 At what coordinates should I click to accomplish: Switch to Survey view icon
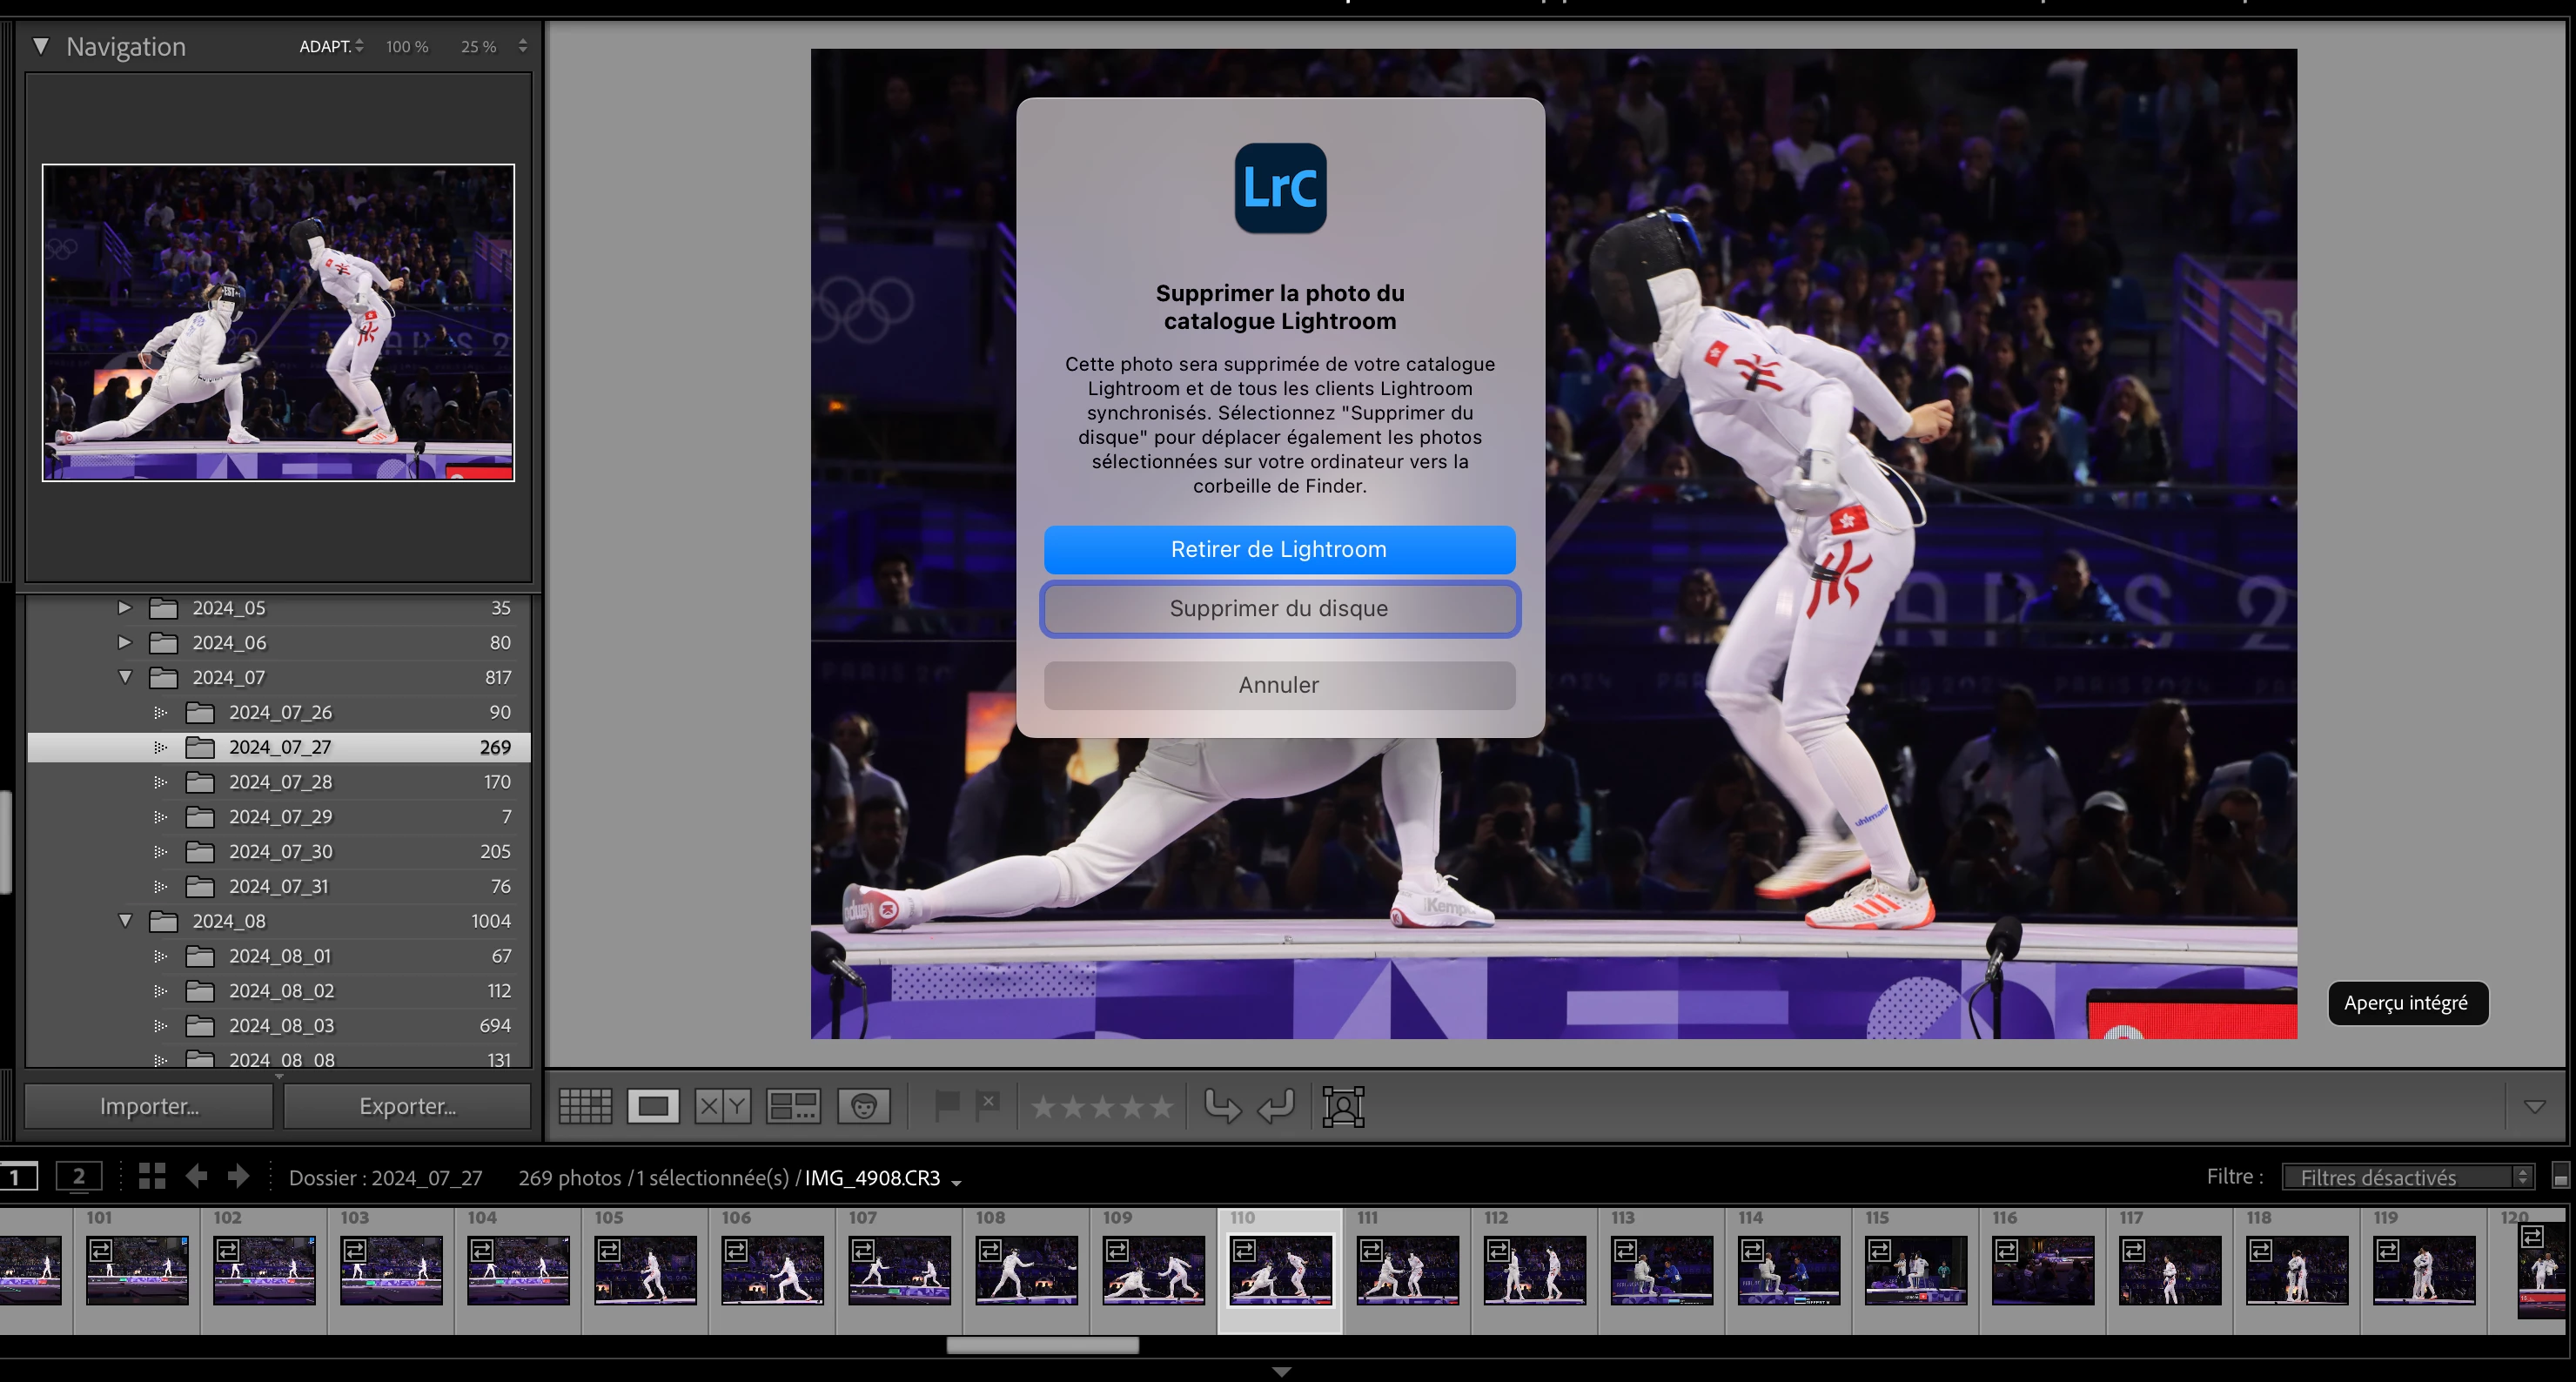[793, 1106]
